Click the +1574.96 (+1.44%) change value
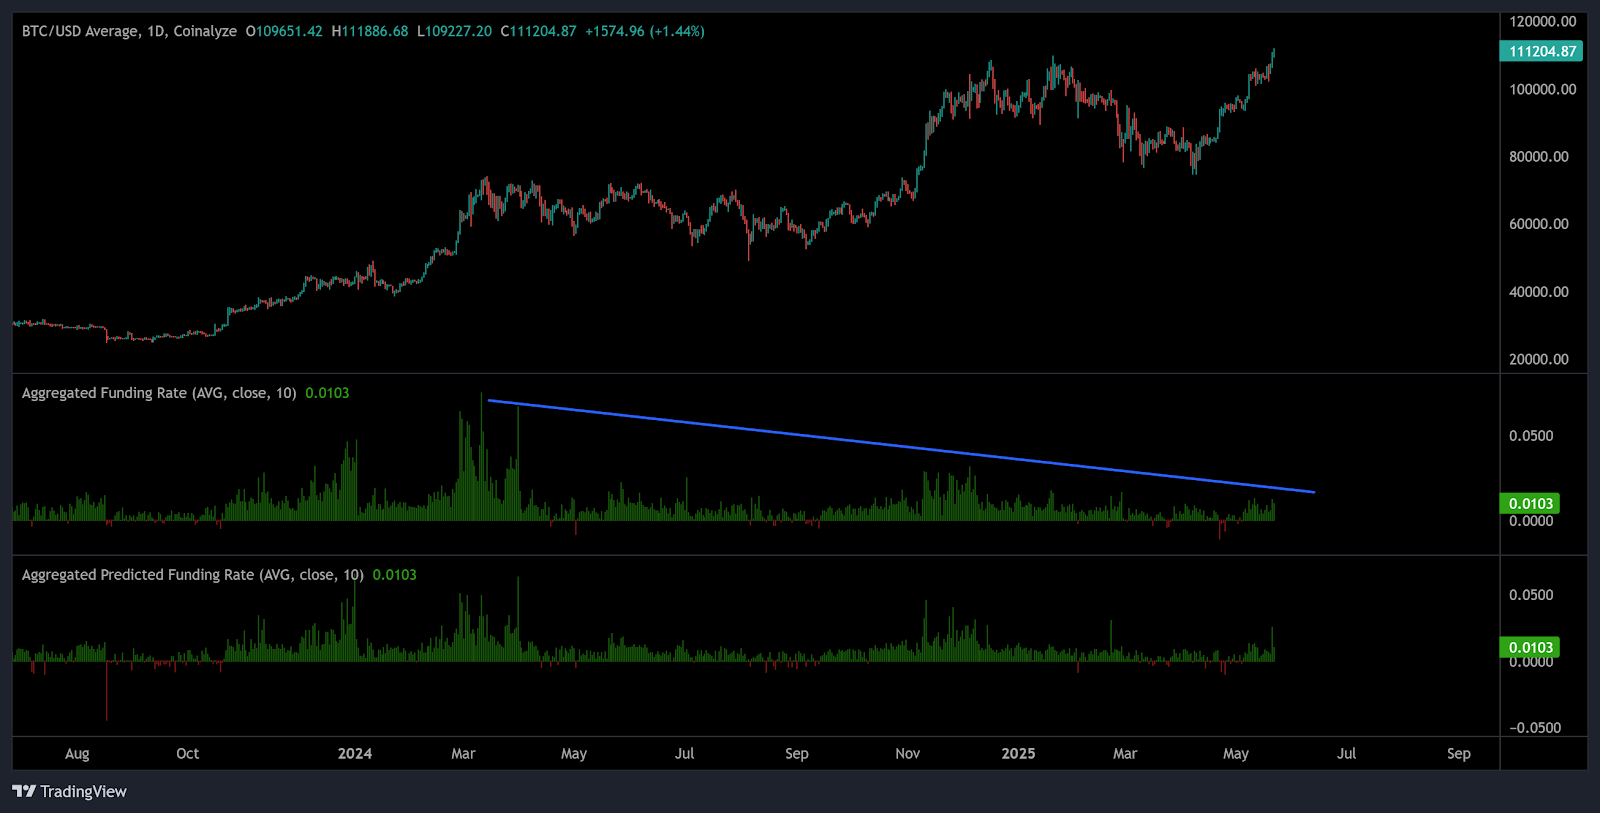 645,31
